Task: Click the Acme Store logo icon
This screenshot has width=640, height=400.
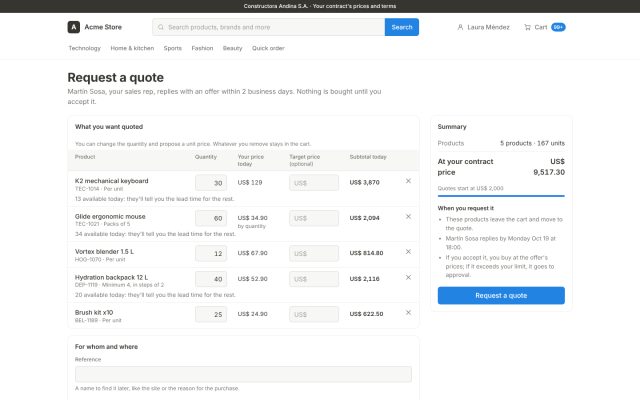Action: point(73,27)
